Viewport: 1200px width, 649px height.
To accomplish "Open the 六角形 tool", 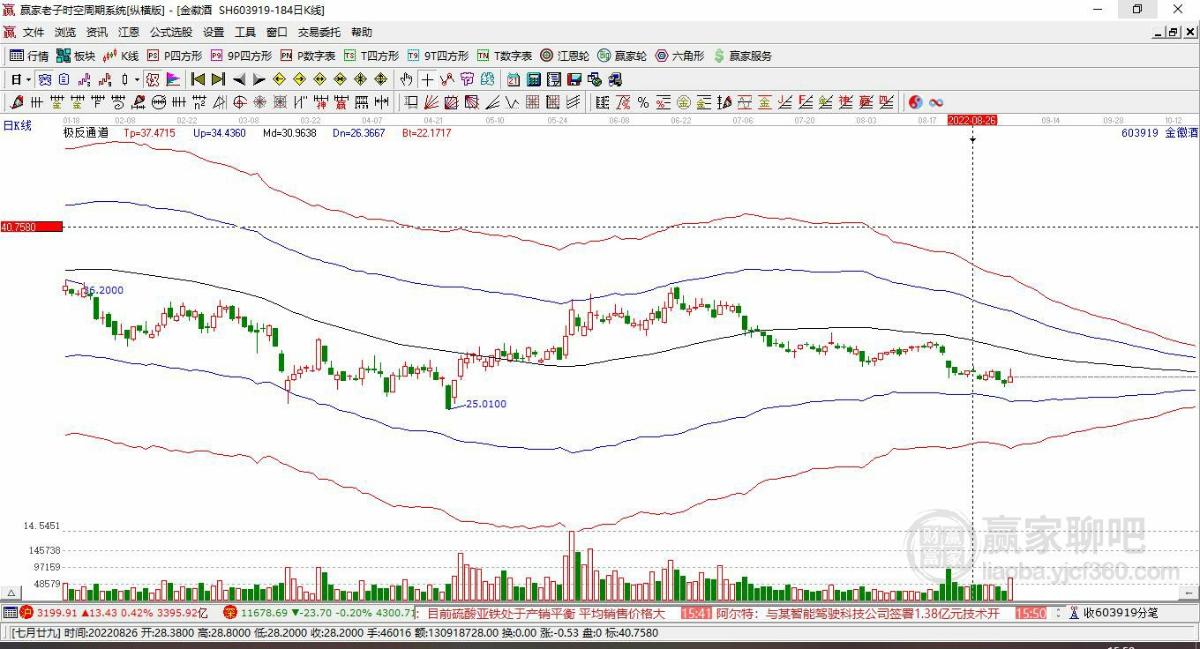I will click(680, 56).
